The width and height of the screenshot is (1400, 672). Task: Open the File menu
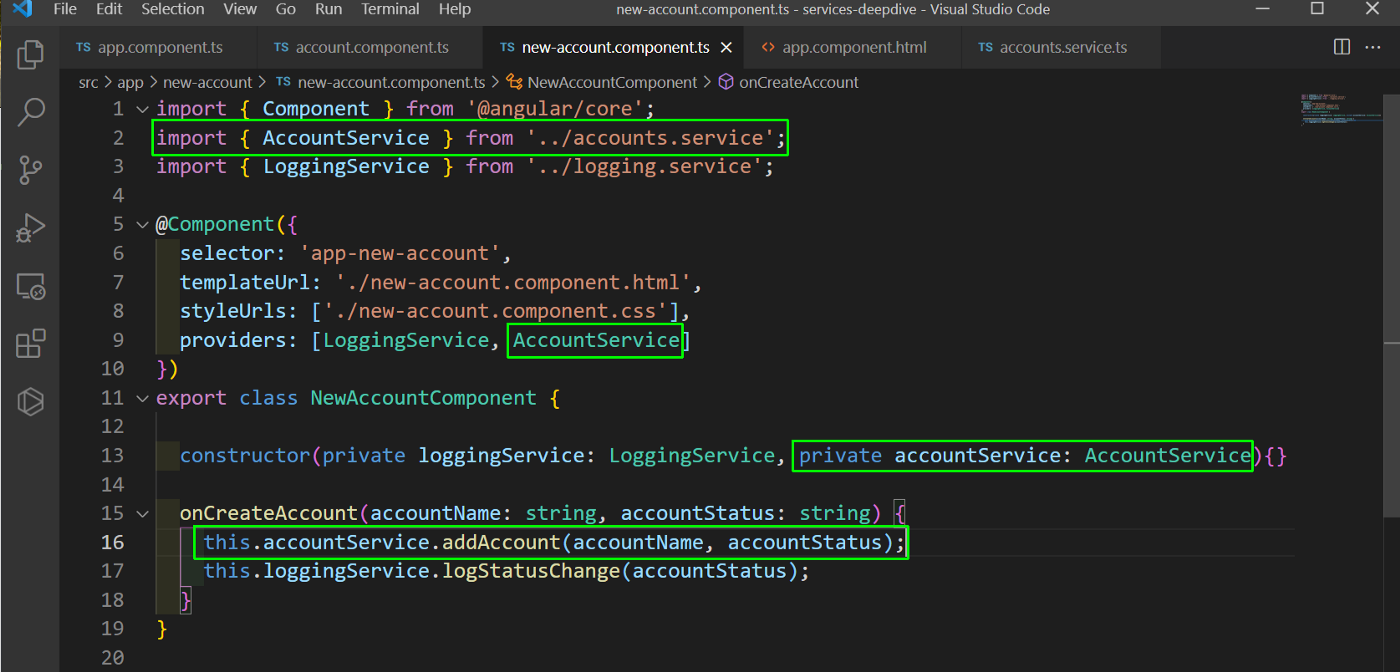(65, 9)
